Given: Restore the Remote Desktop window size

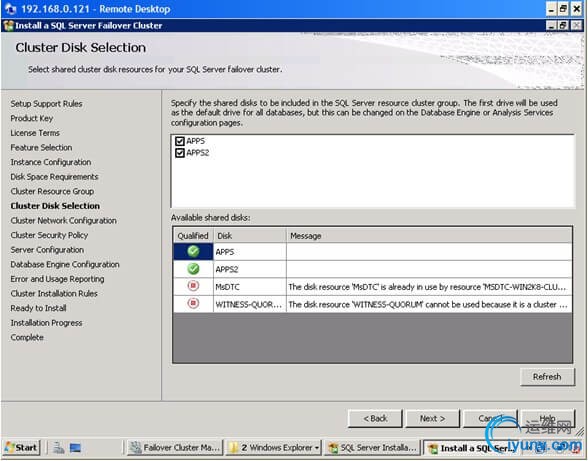Looking at the screenshot, I should 563,9.
